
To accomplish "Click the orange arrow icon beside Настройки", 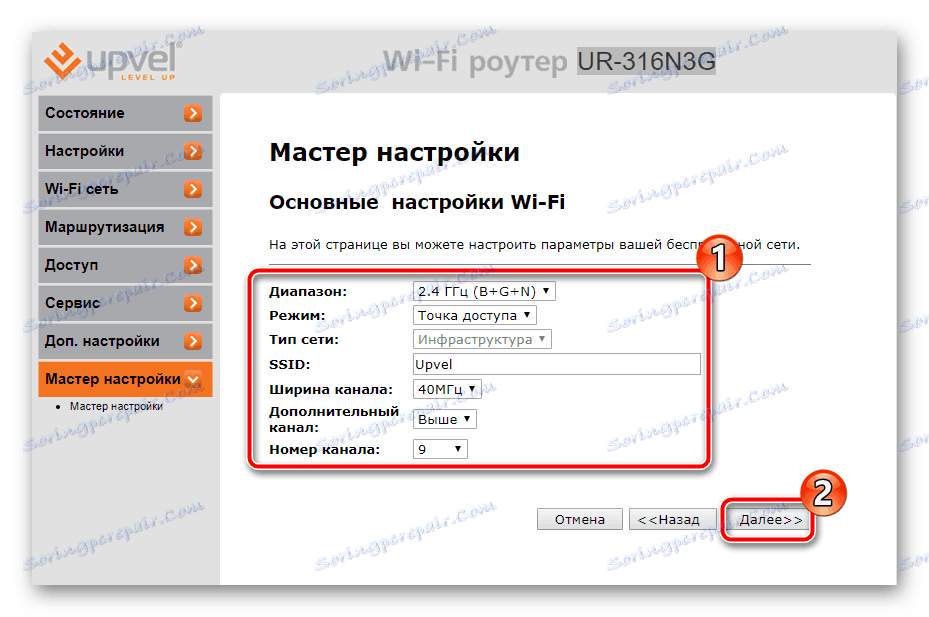I will click(x=193, y=151).
